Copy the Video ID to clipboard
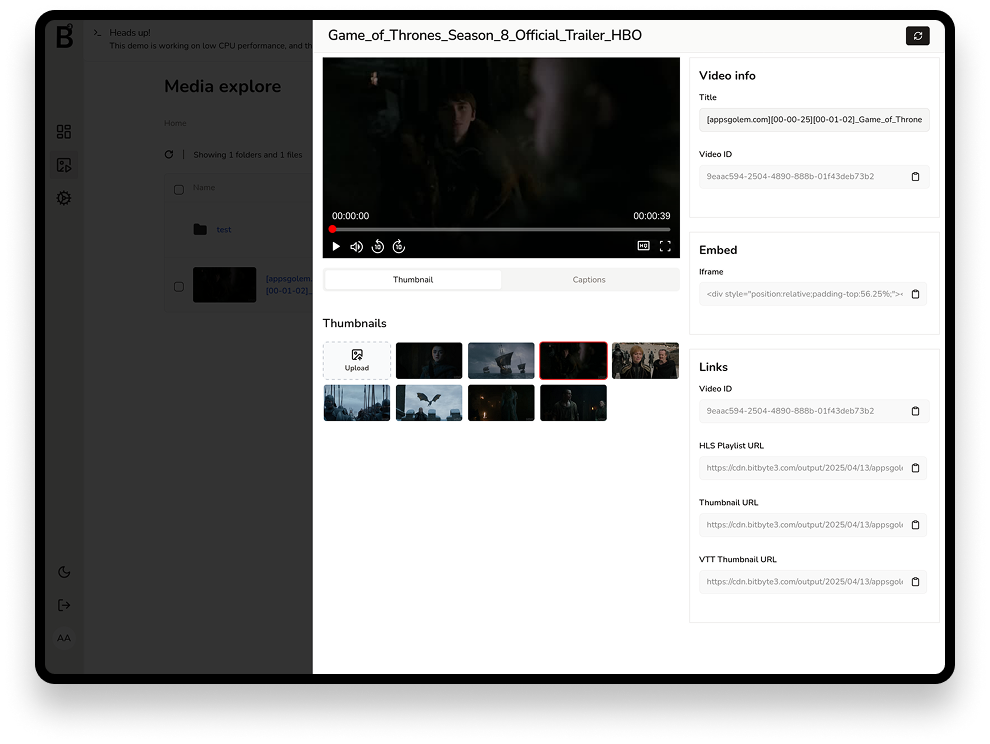The height and width of the screenshot is (744, 990). pyautogui.click(x=916, y=176)
